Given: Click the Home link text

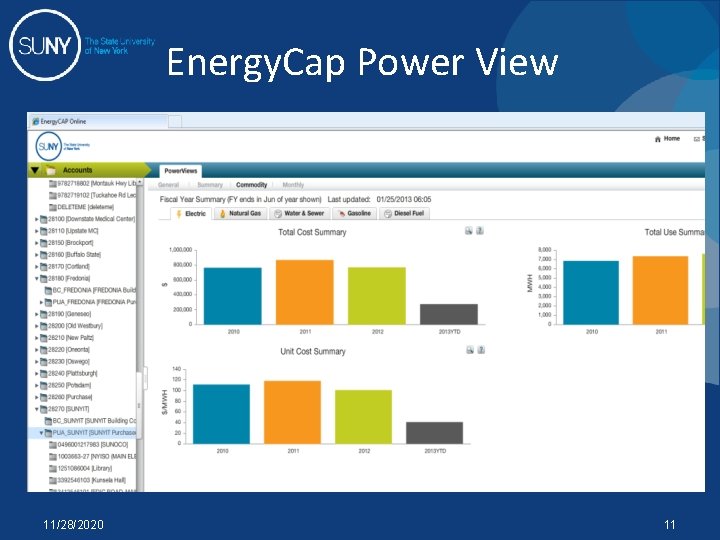Looking at the screenshot, I should [x=672, y=139].
